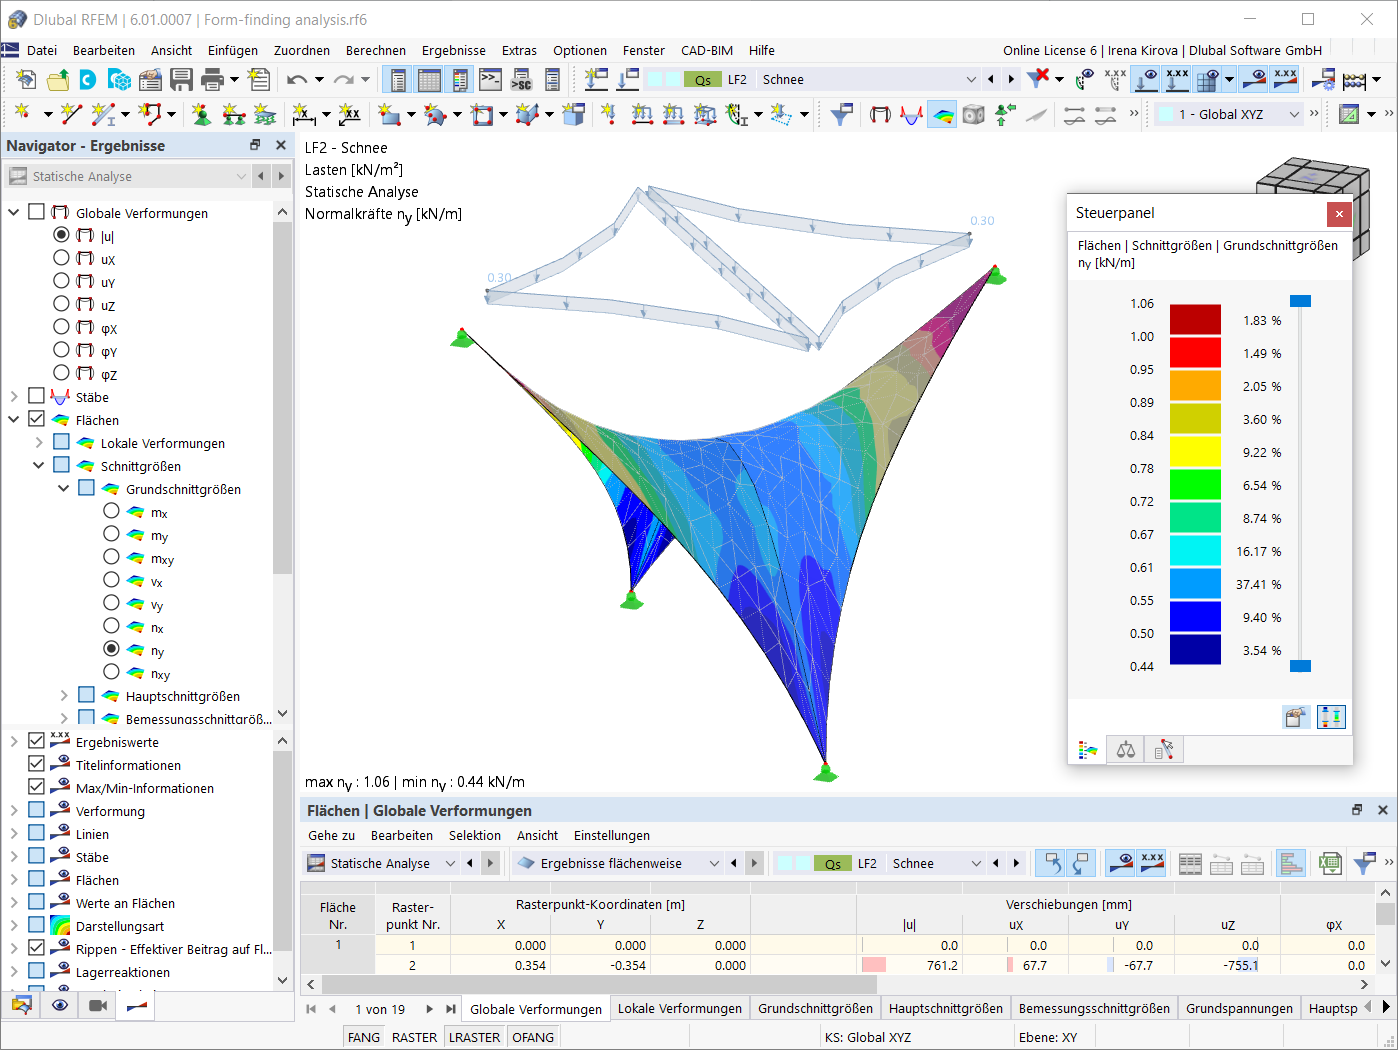Expand the Stäbe results tree node

coord(14,396)
